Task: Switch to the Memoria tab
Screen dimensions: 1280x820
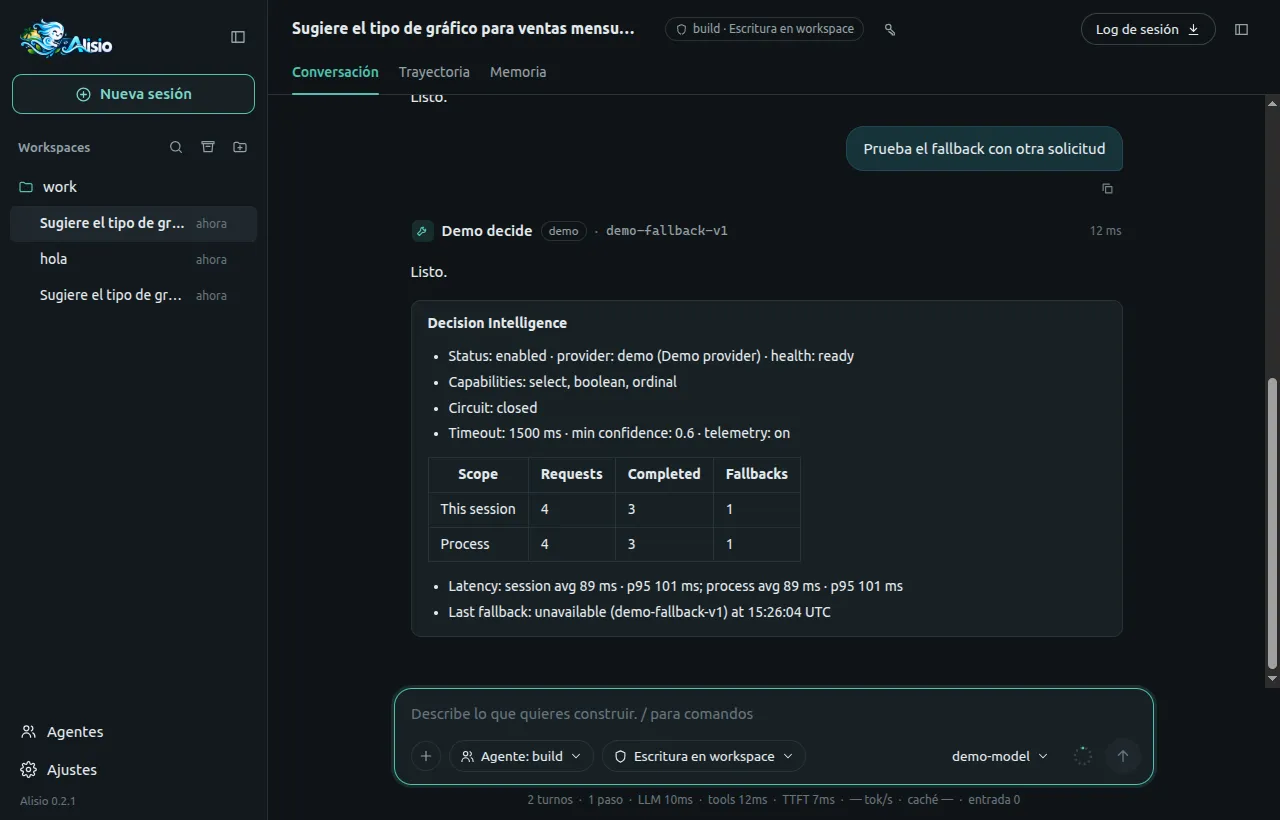Action: point(518,72)
